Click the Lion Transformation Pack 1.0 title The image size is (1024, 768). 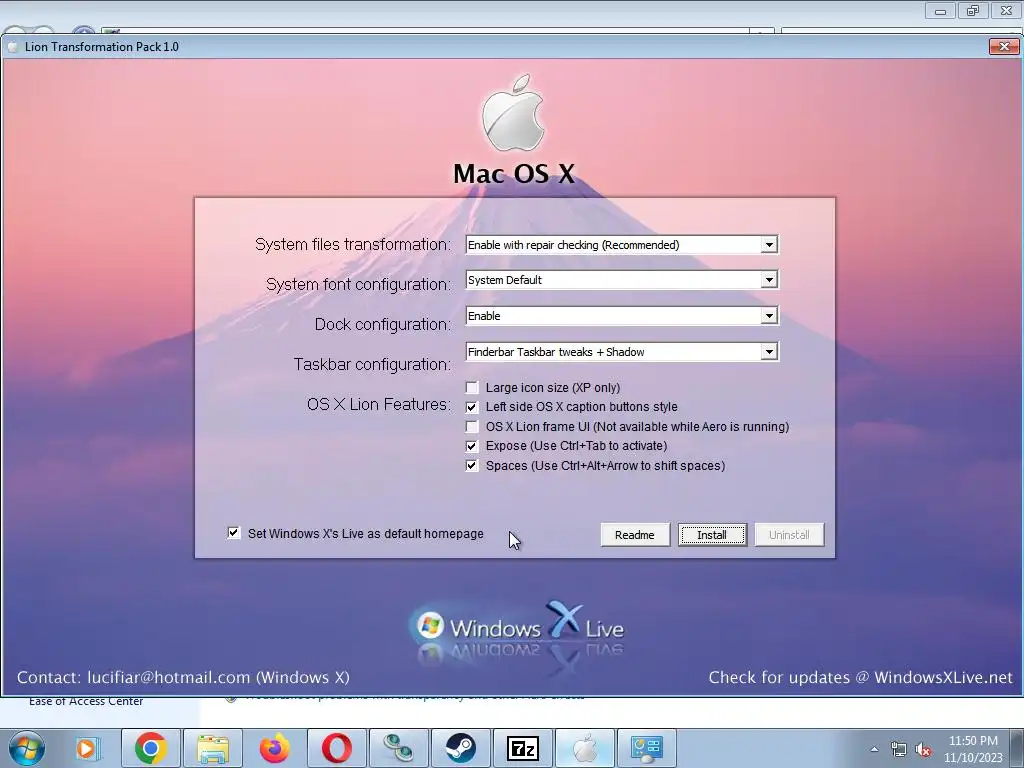click(101, 47)
